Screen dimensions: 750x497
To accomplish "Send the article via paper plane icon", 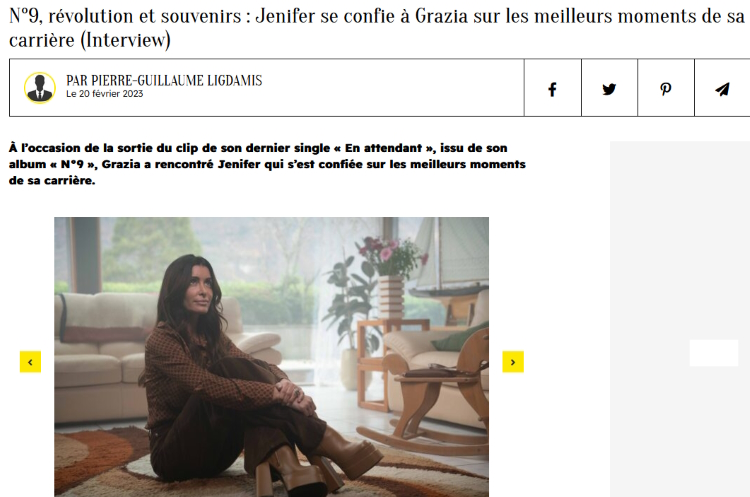I will (722, 88).
